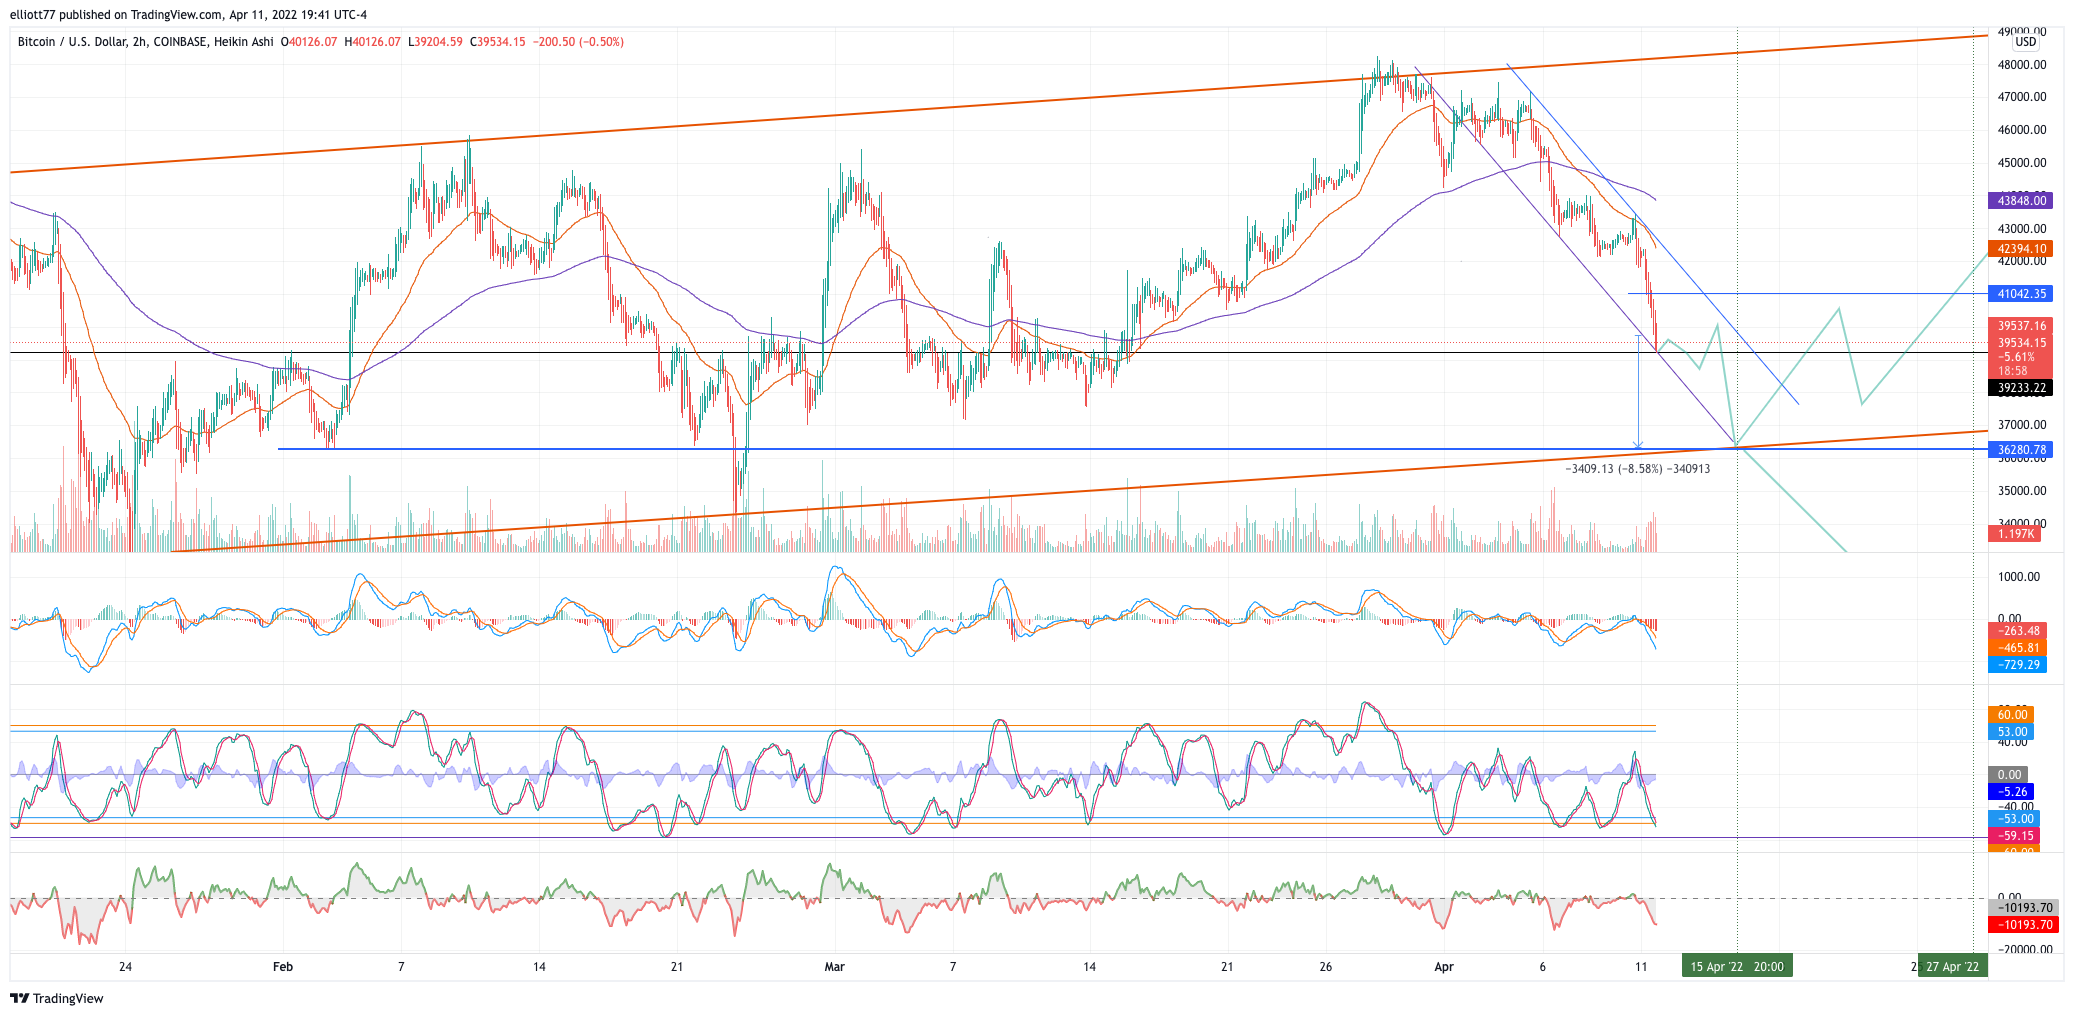This screenshot has width=2074, height=1016.
Task: Click the high value H40126.07
Action: pyautogui.click(x=372, y=42)
